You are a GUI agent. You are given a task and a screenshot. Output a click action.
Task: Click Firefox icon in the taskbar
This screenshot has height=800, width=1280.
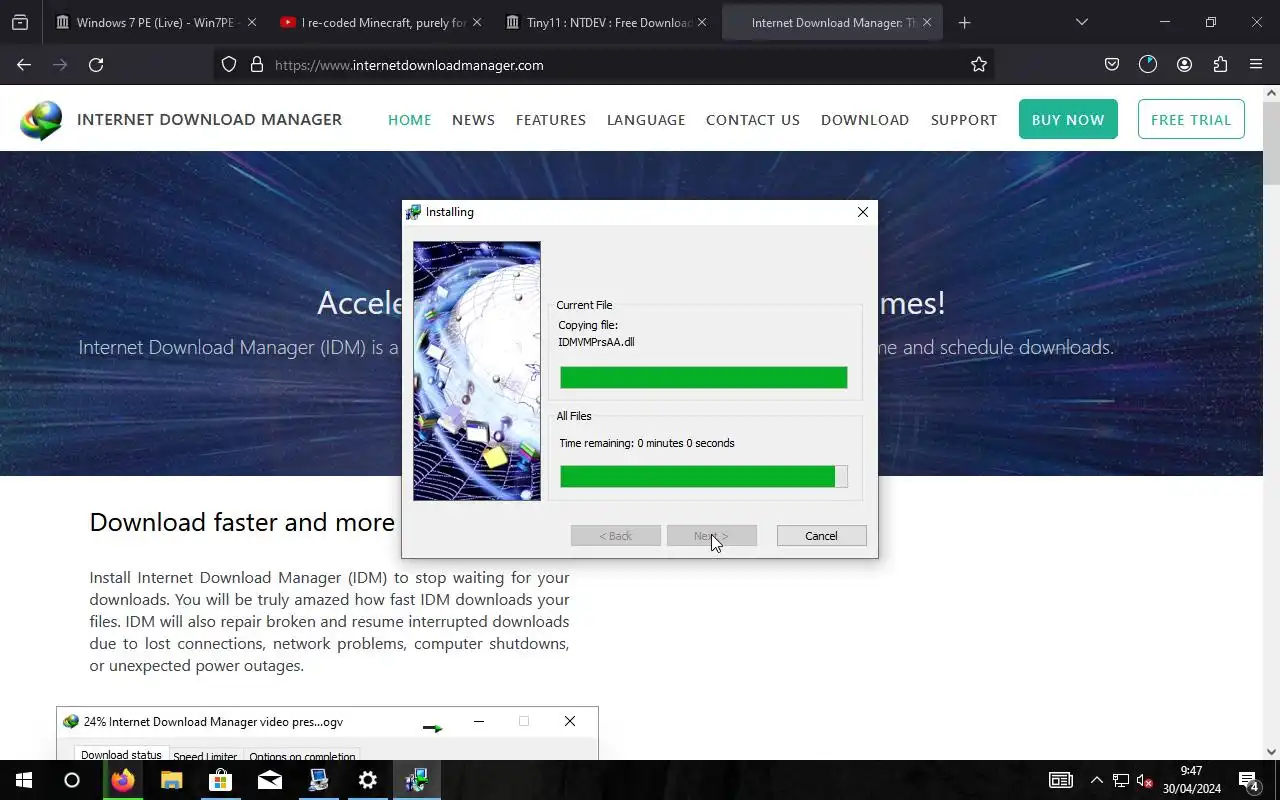(123, 780)
